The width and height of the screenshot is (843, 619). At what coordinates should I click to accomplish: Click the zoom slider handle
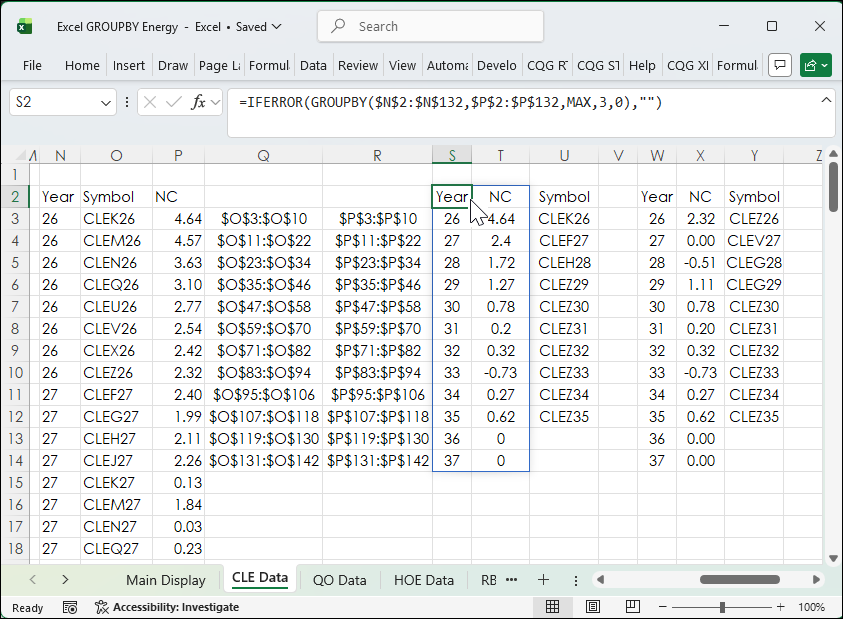(x=723, y=607)
